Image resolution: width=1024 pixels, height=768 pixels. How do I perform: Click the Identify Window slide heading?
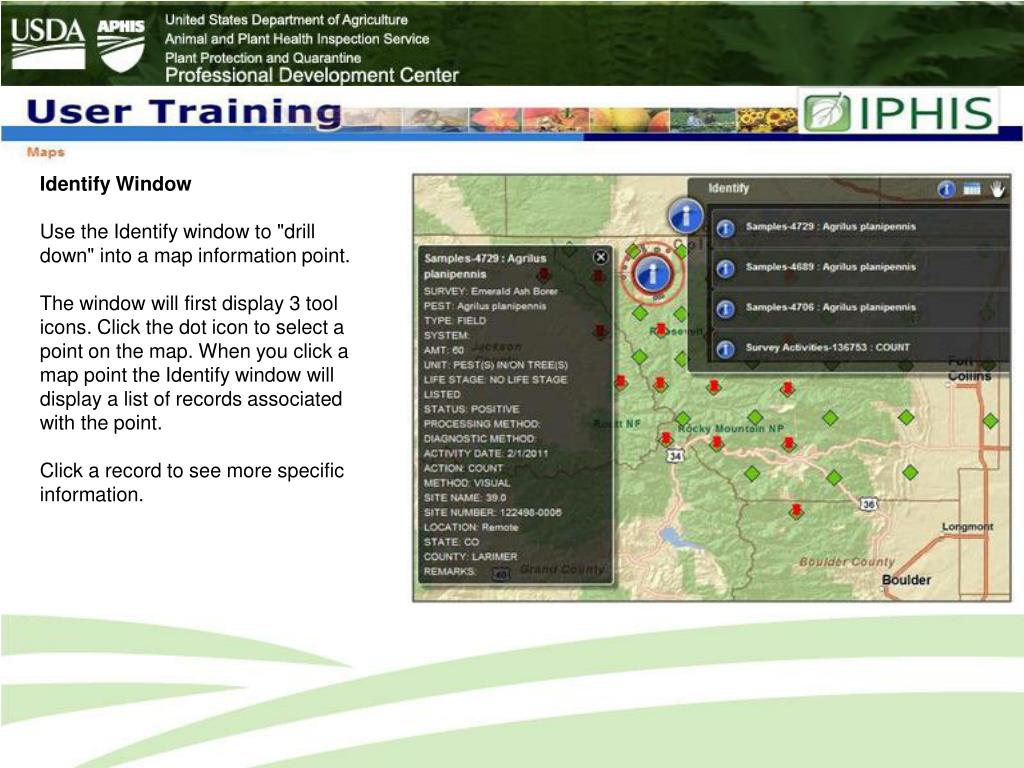[116, 184]
